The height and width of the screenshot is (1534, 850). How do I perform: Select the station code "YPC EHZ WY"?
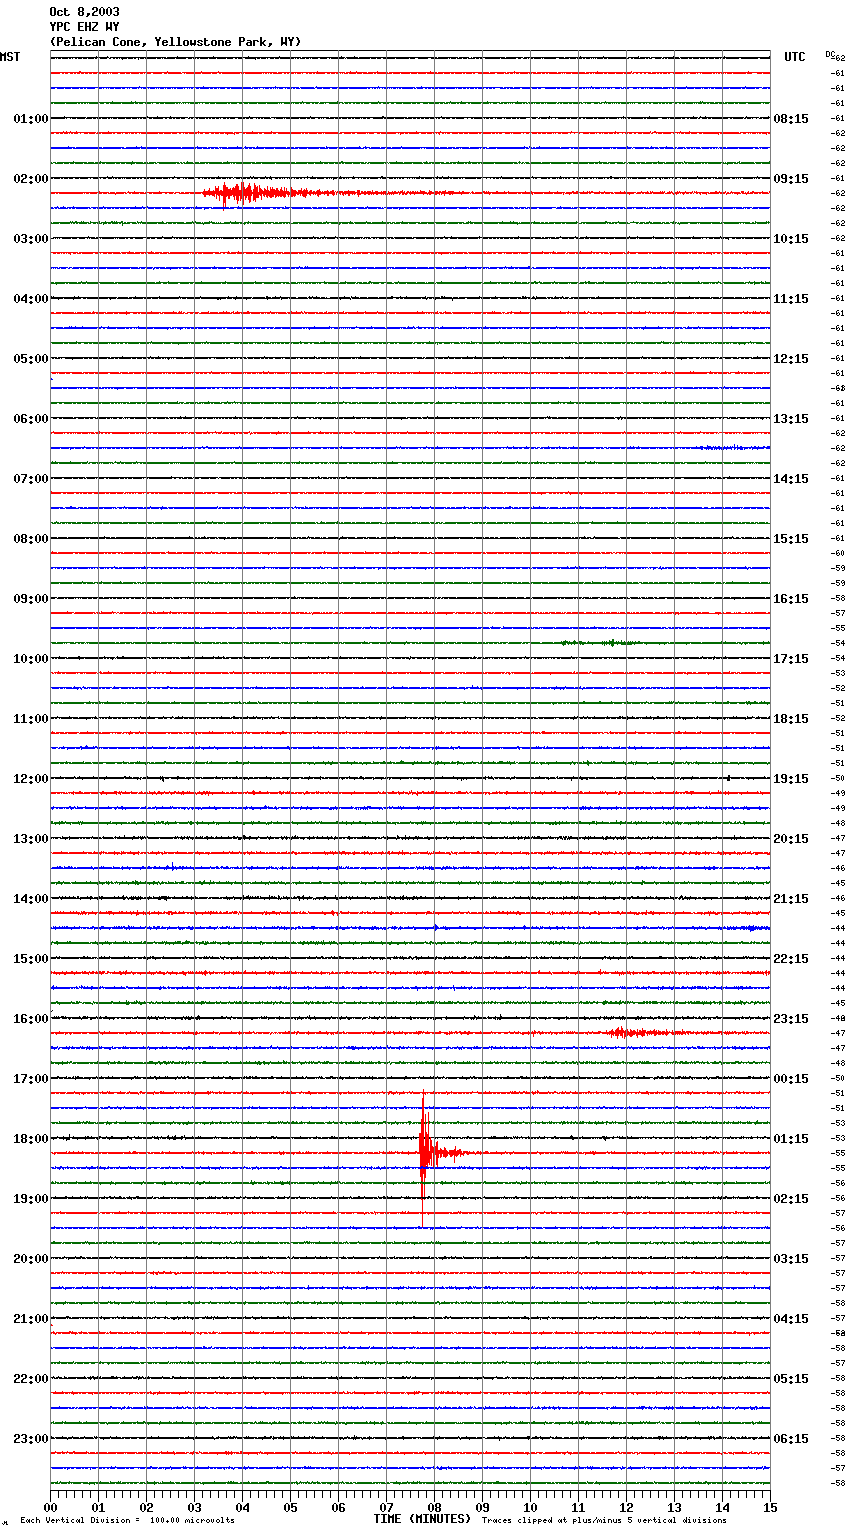pyautogui.click(x=84, y=27)
